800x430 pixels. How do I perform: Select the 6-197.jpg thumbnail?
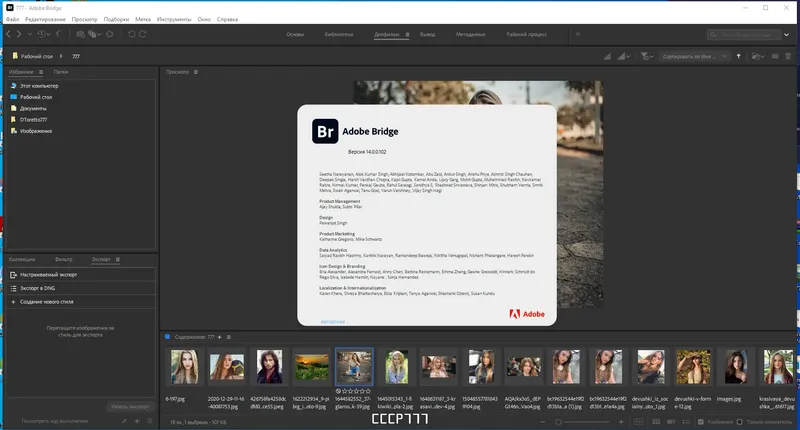pyautogui.click(x=184, y=367)
